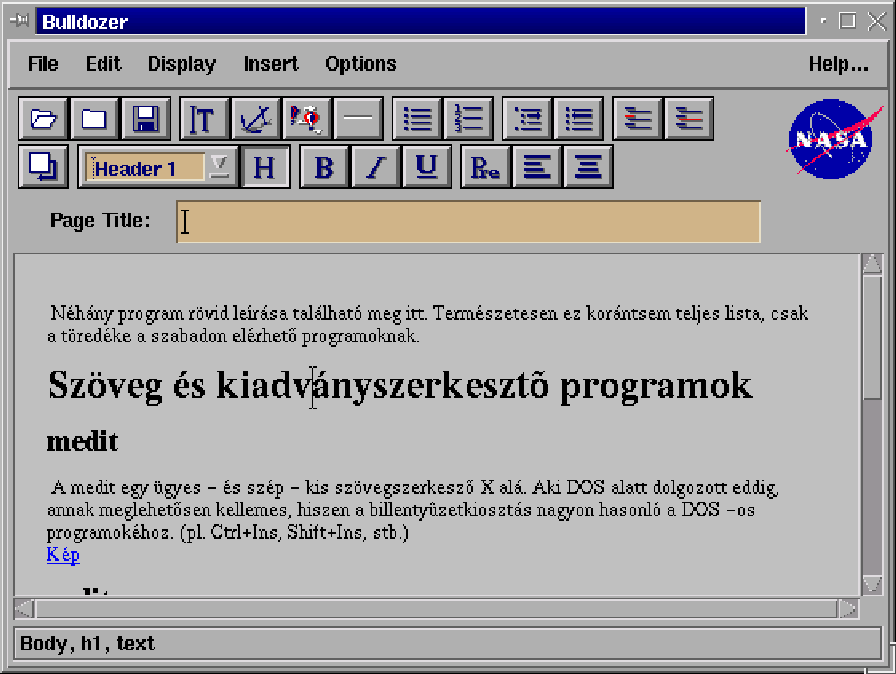The image size is (896, 674).
Task: Click the vertical scrollbar down arrow
Action: pos(872,584)
